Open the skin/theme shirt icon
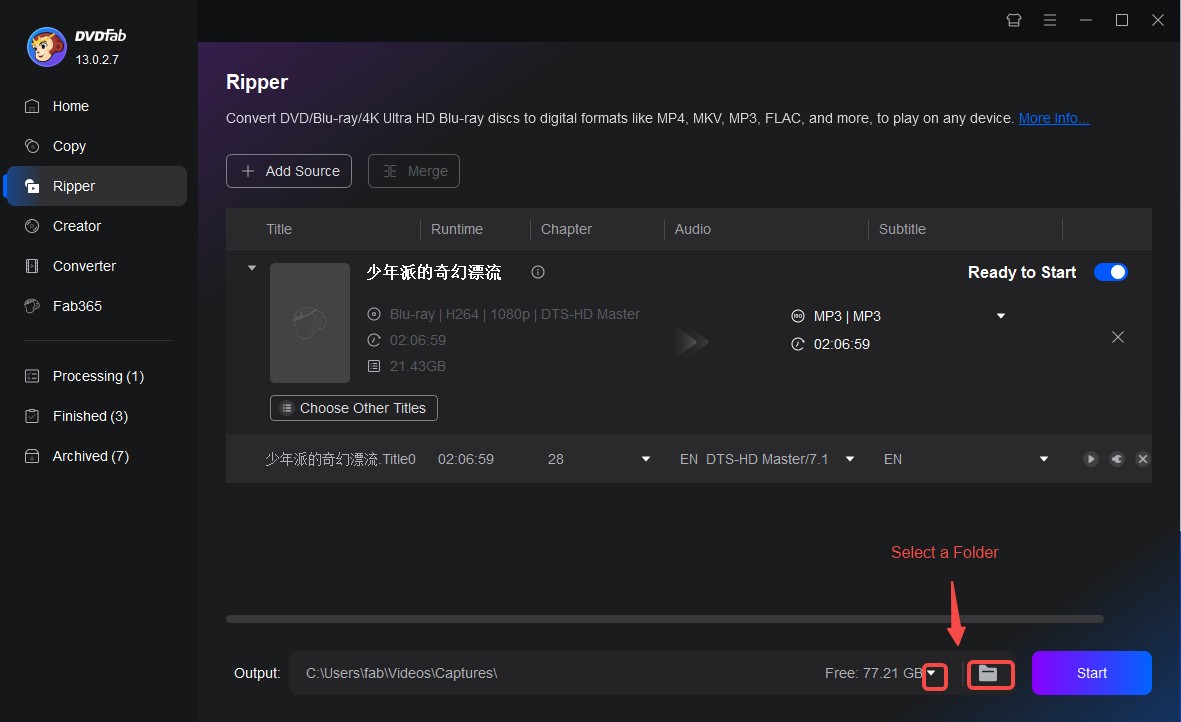This screenshot has width=1181, height=722. 1014,20
